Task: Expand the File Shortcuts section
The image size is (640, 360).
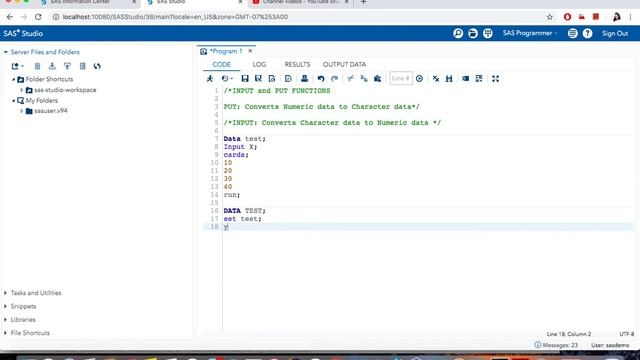Action: tap(5, 333)
